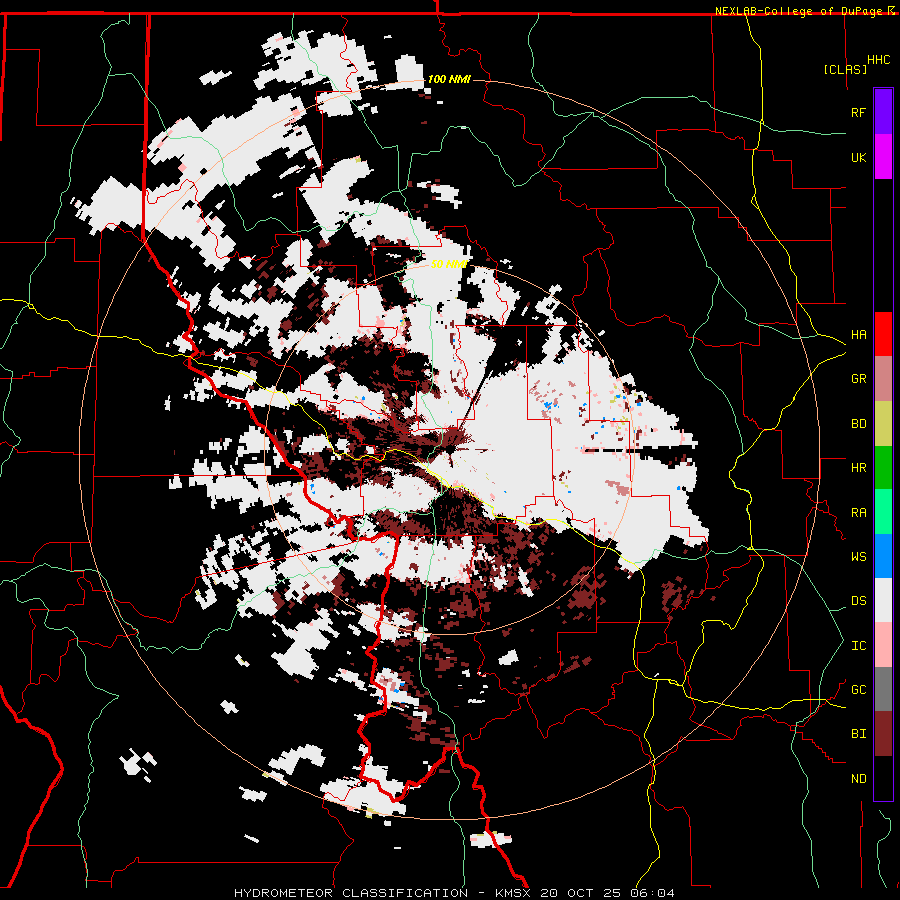
Task: Click the 'BD' legend label
Action: point(858,424)
